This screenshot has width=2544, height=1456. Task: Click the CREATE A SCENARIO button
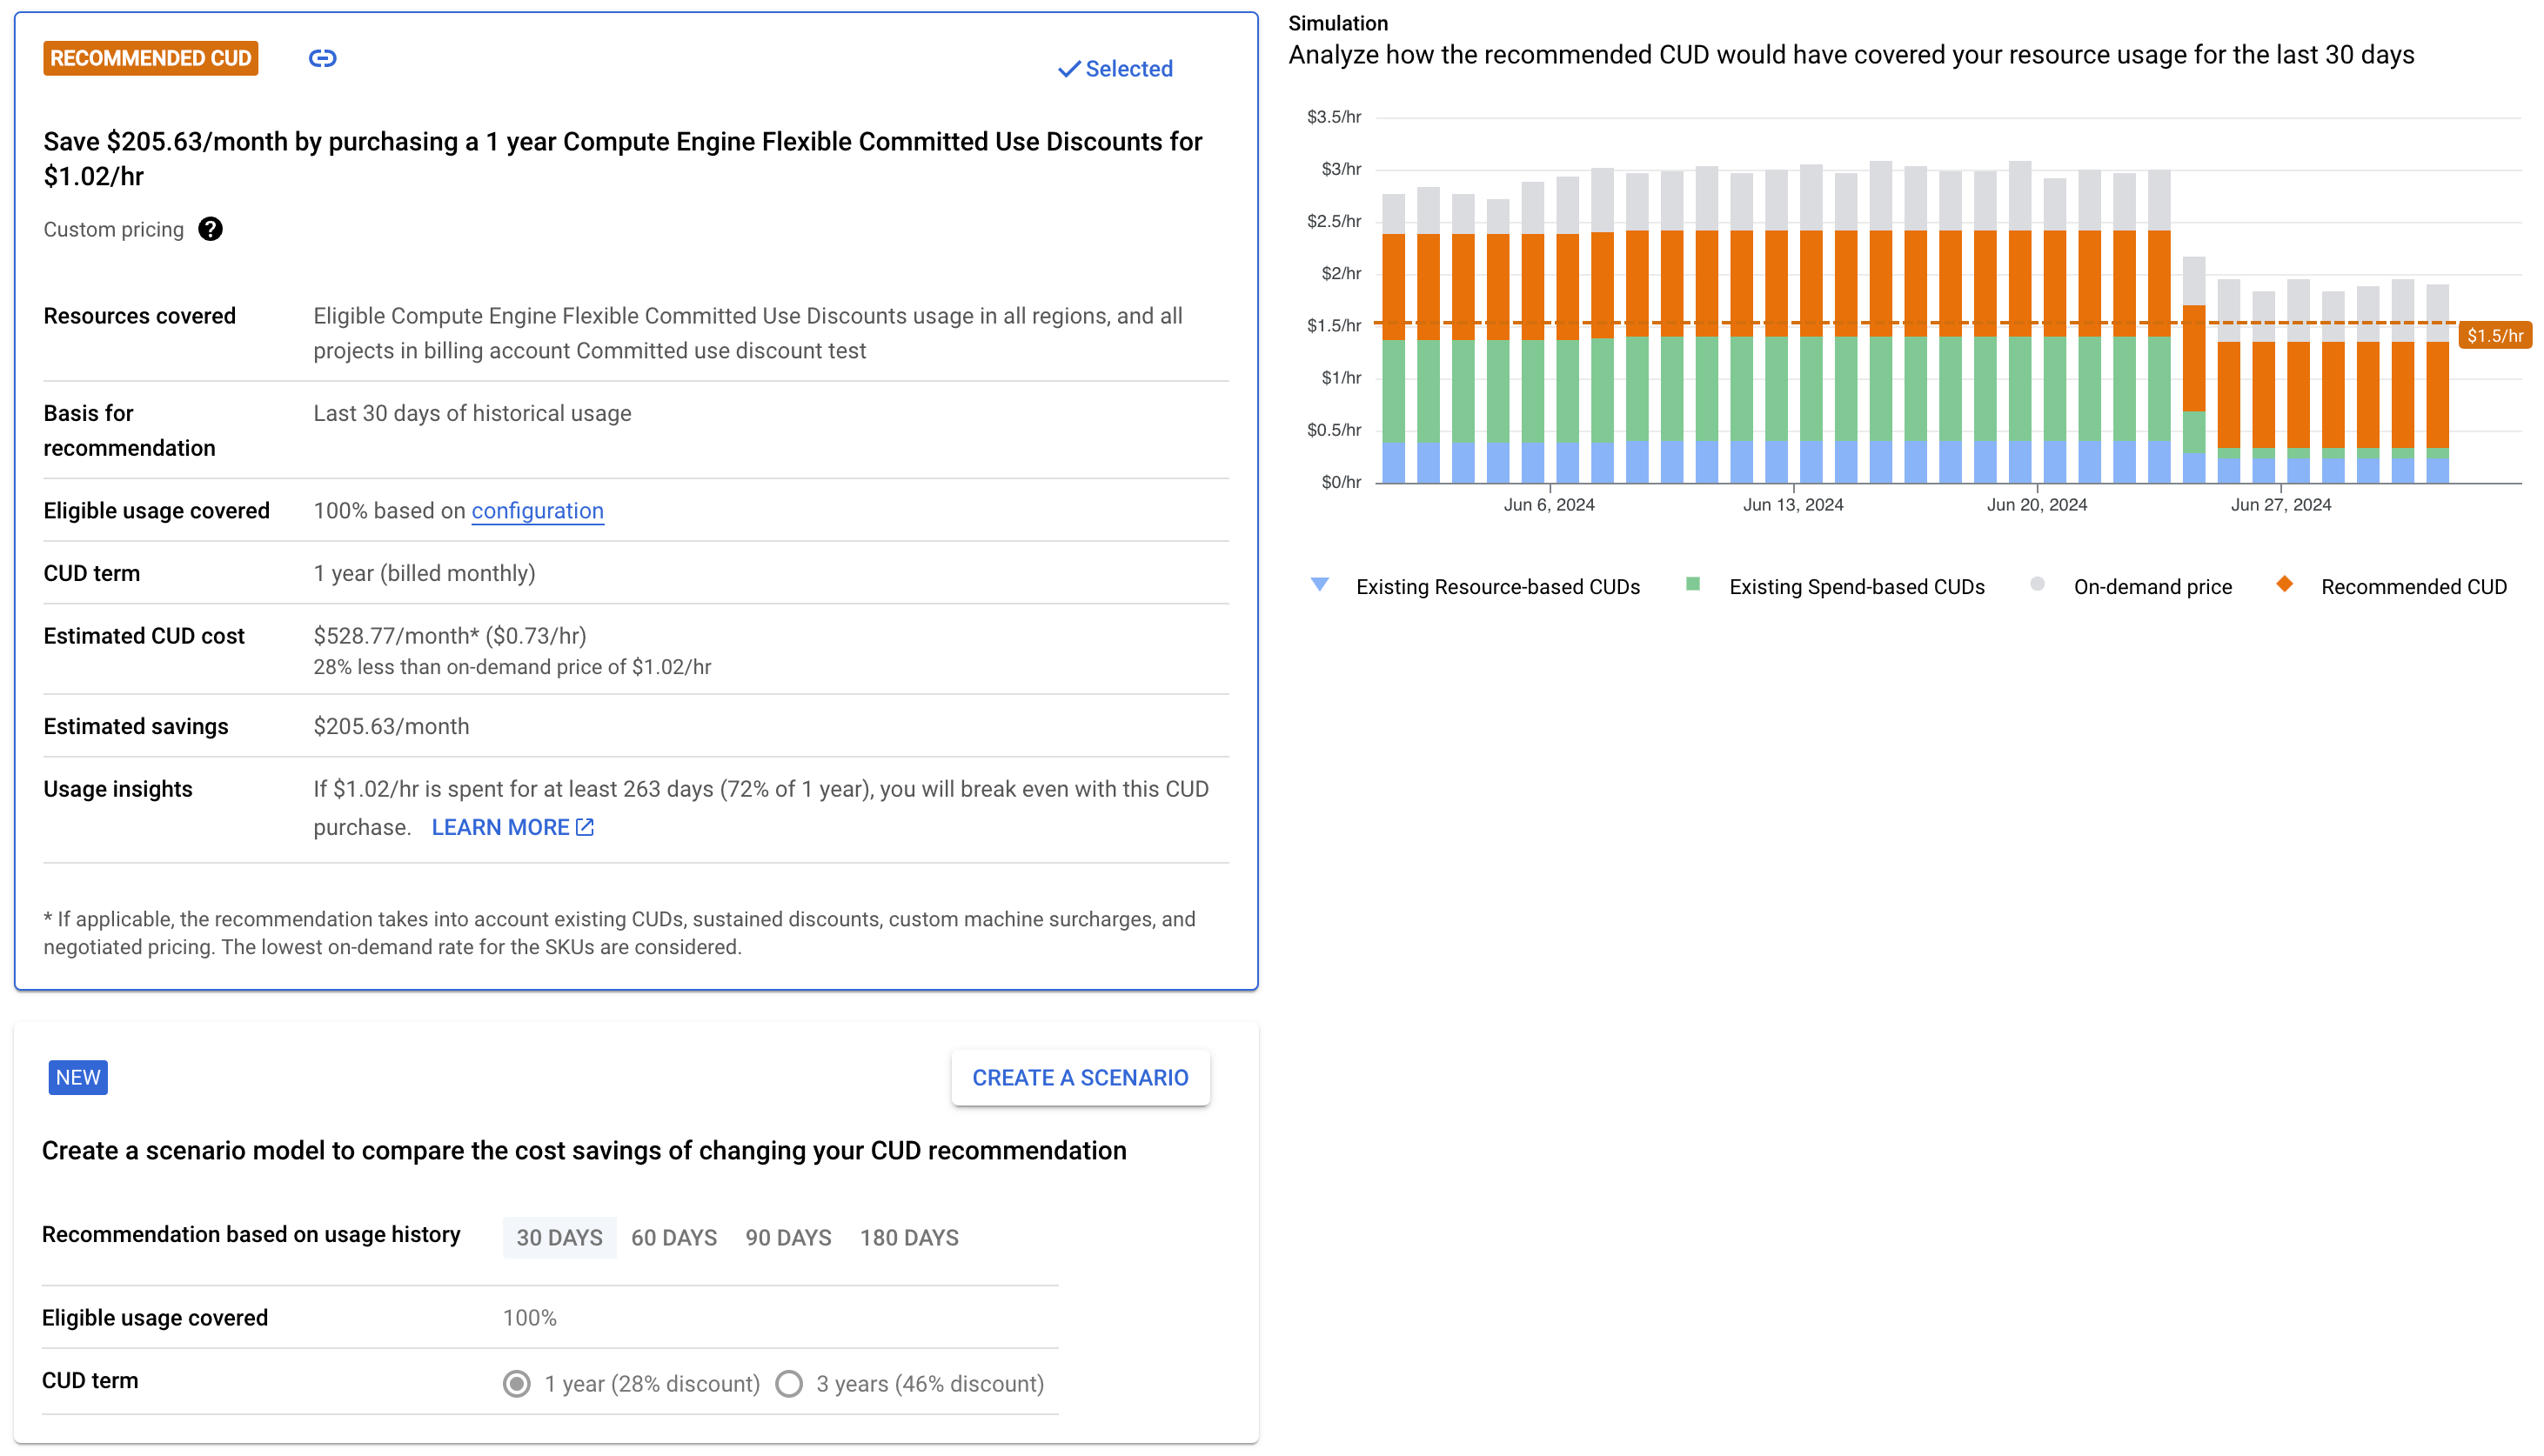point(1078,1077)
